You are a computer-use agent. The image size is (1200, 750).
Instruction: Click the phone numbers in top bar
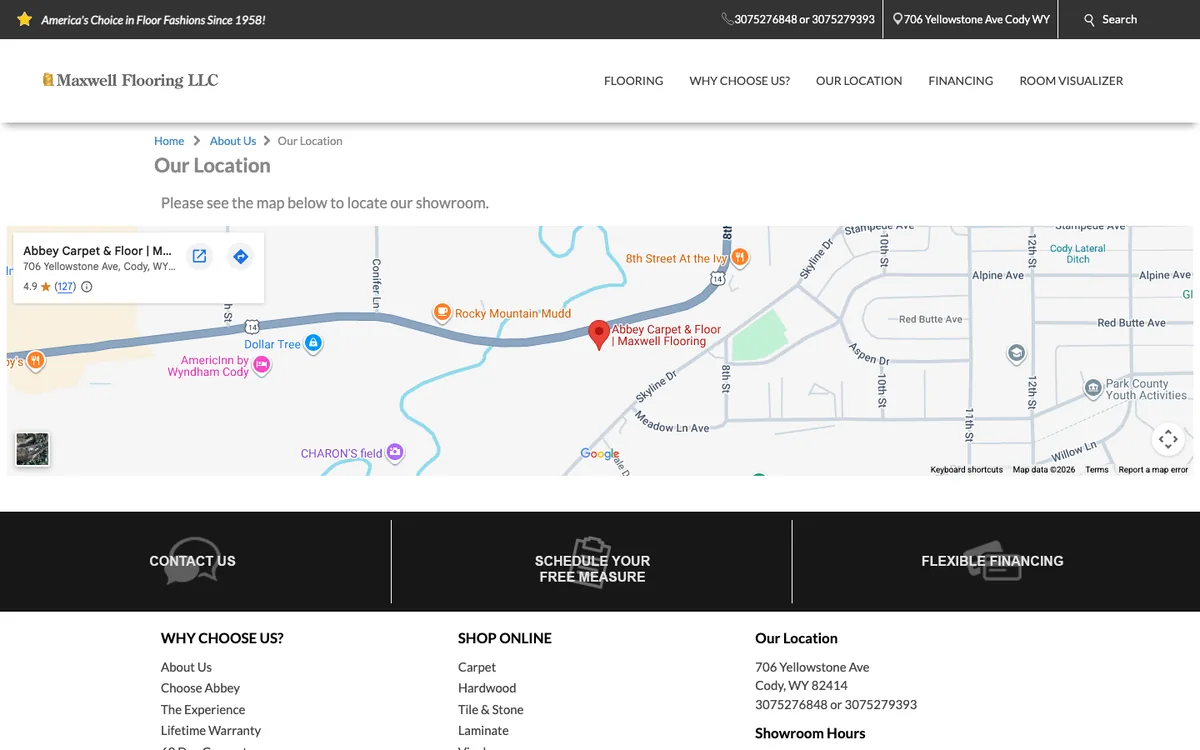click(804, 19)
